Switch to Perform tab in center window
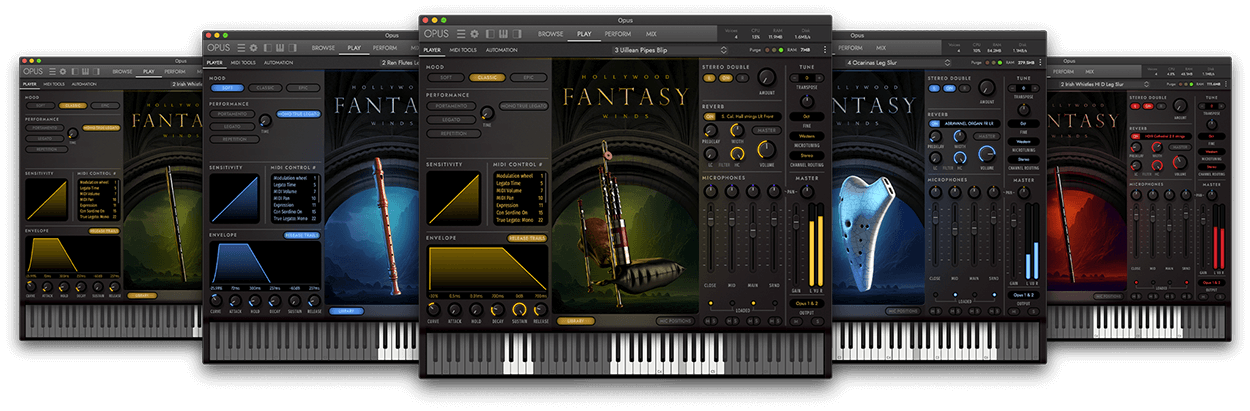Image resolution: width=1250 pixels, height=411 pixels. click(618, 34)
